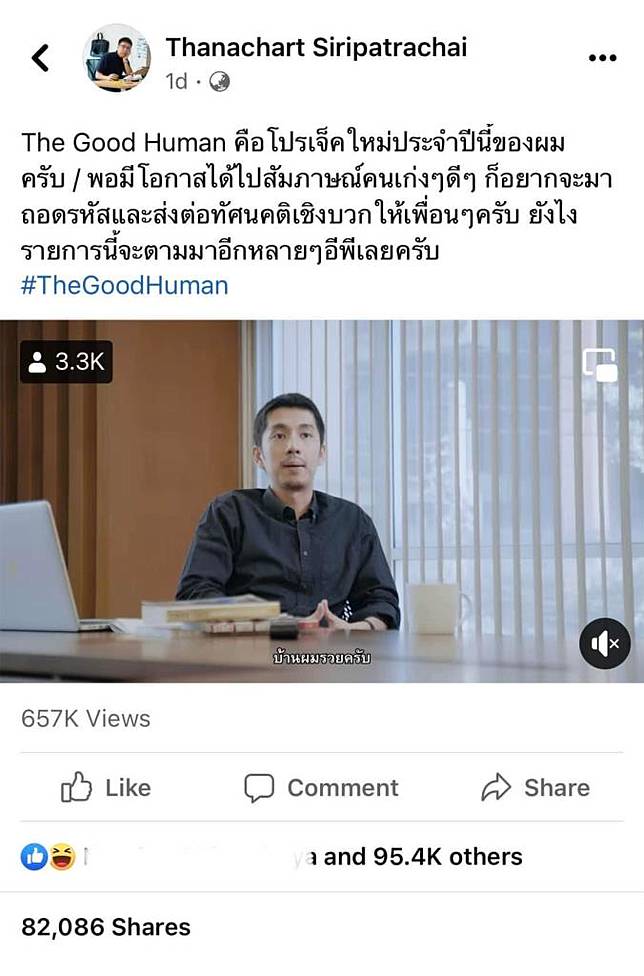View the 95.4K others reactions list
Image resolution: width=644 pixels, height=976 pixels.
(x=423, y=857)
